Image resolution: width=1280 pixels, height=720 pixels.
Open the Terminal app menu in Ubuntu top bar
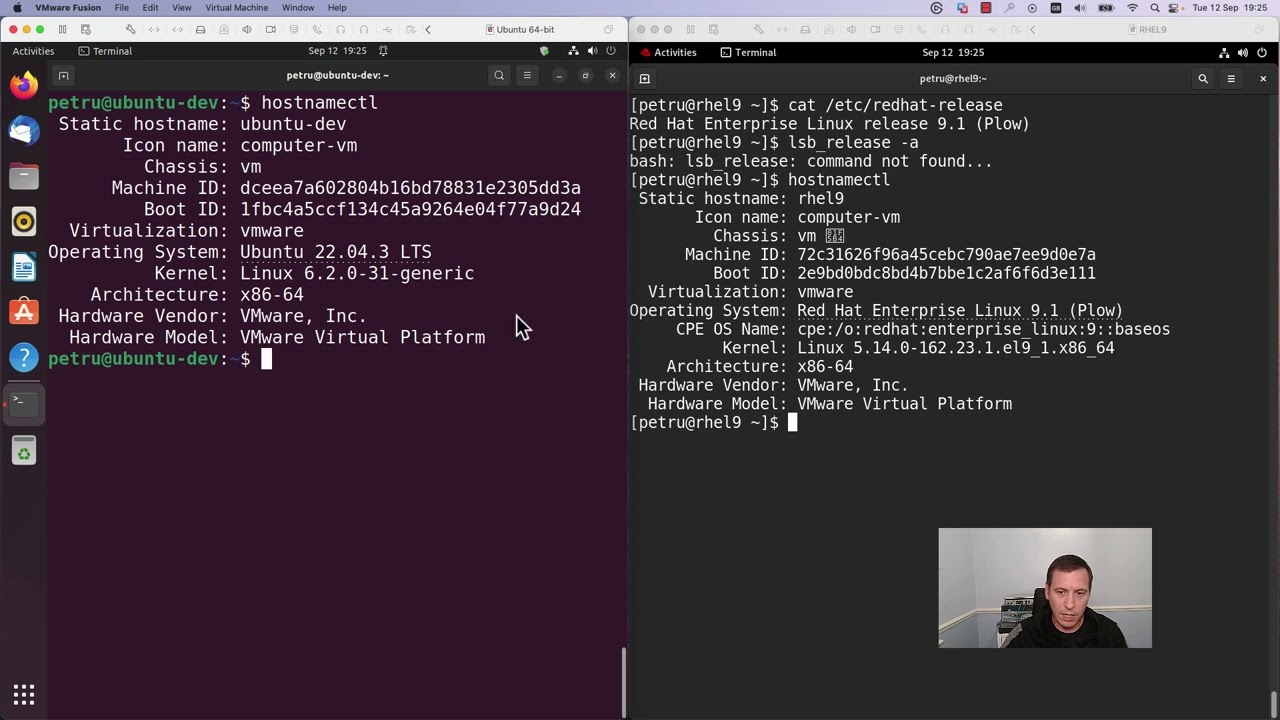coord(105,51)
